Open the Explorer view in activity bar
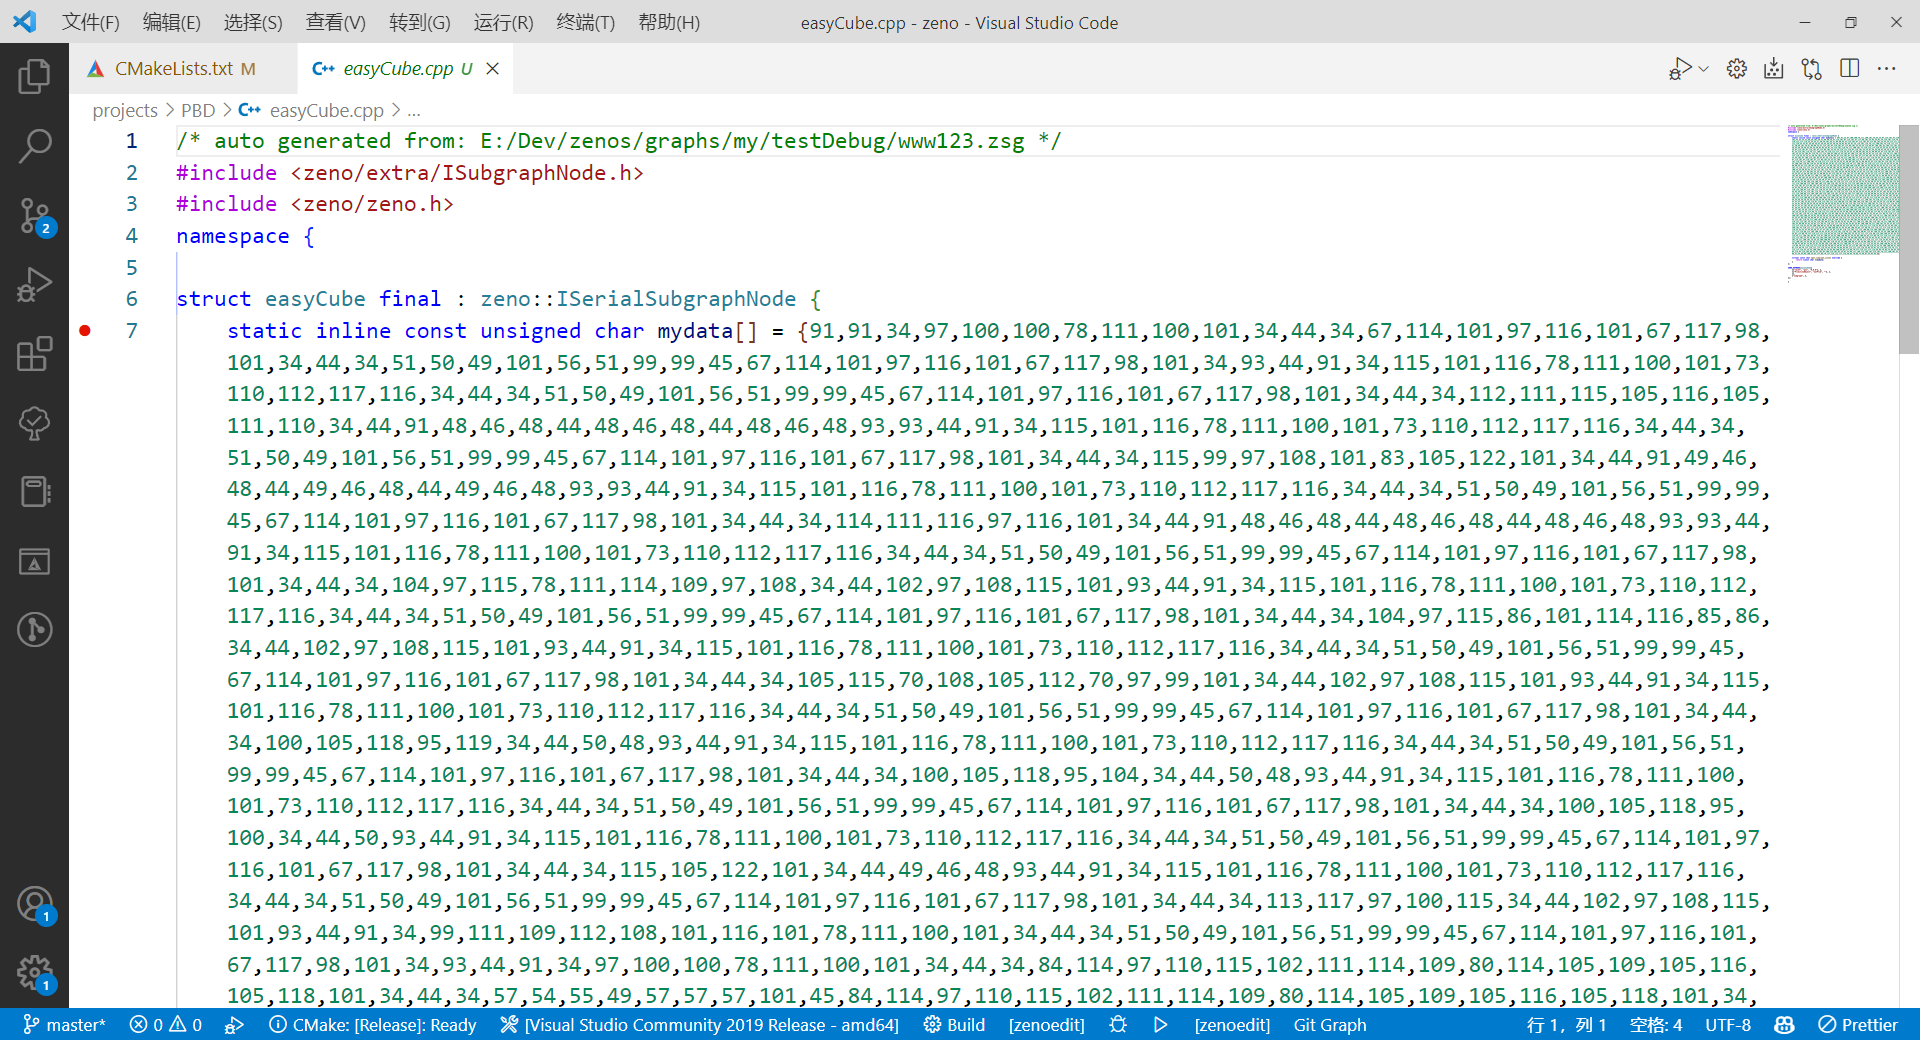This screenshot has height=1040, width=1920. tap(34, 76)
